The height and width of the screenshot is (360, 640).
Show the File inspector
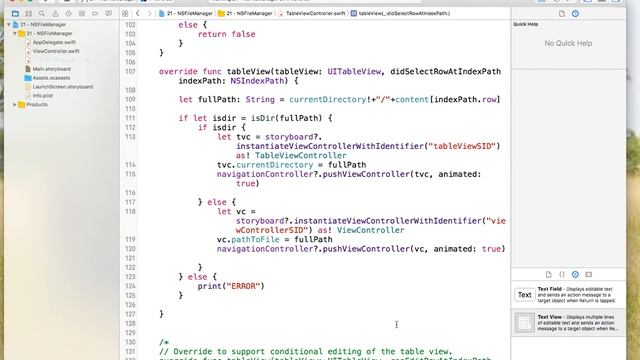[x=562, y=13]
